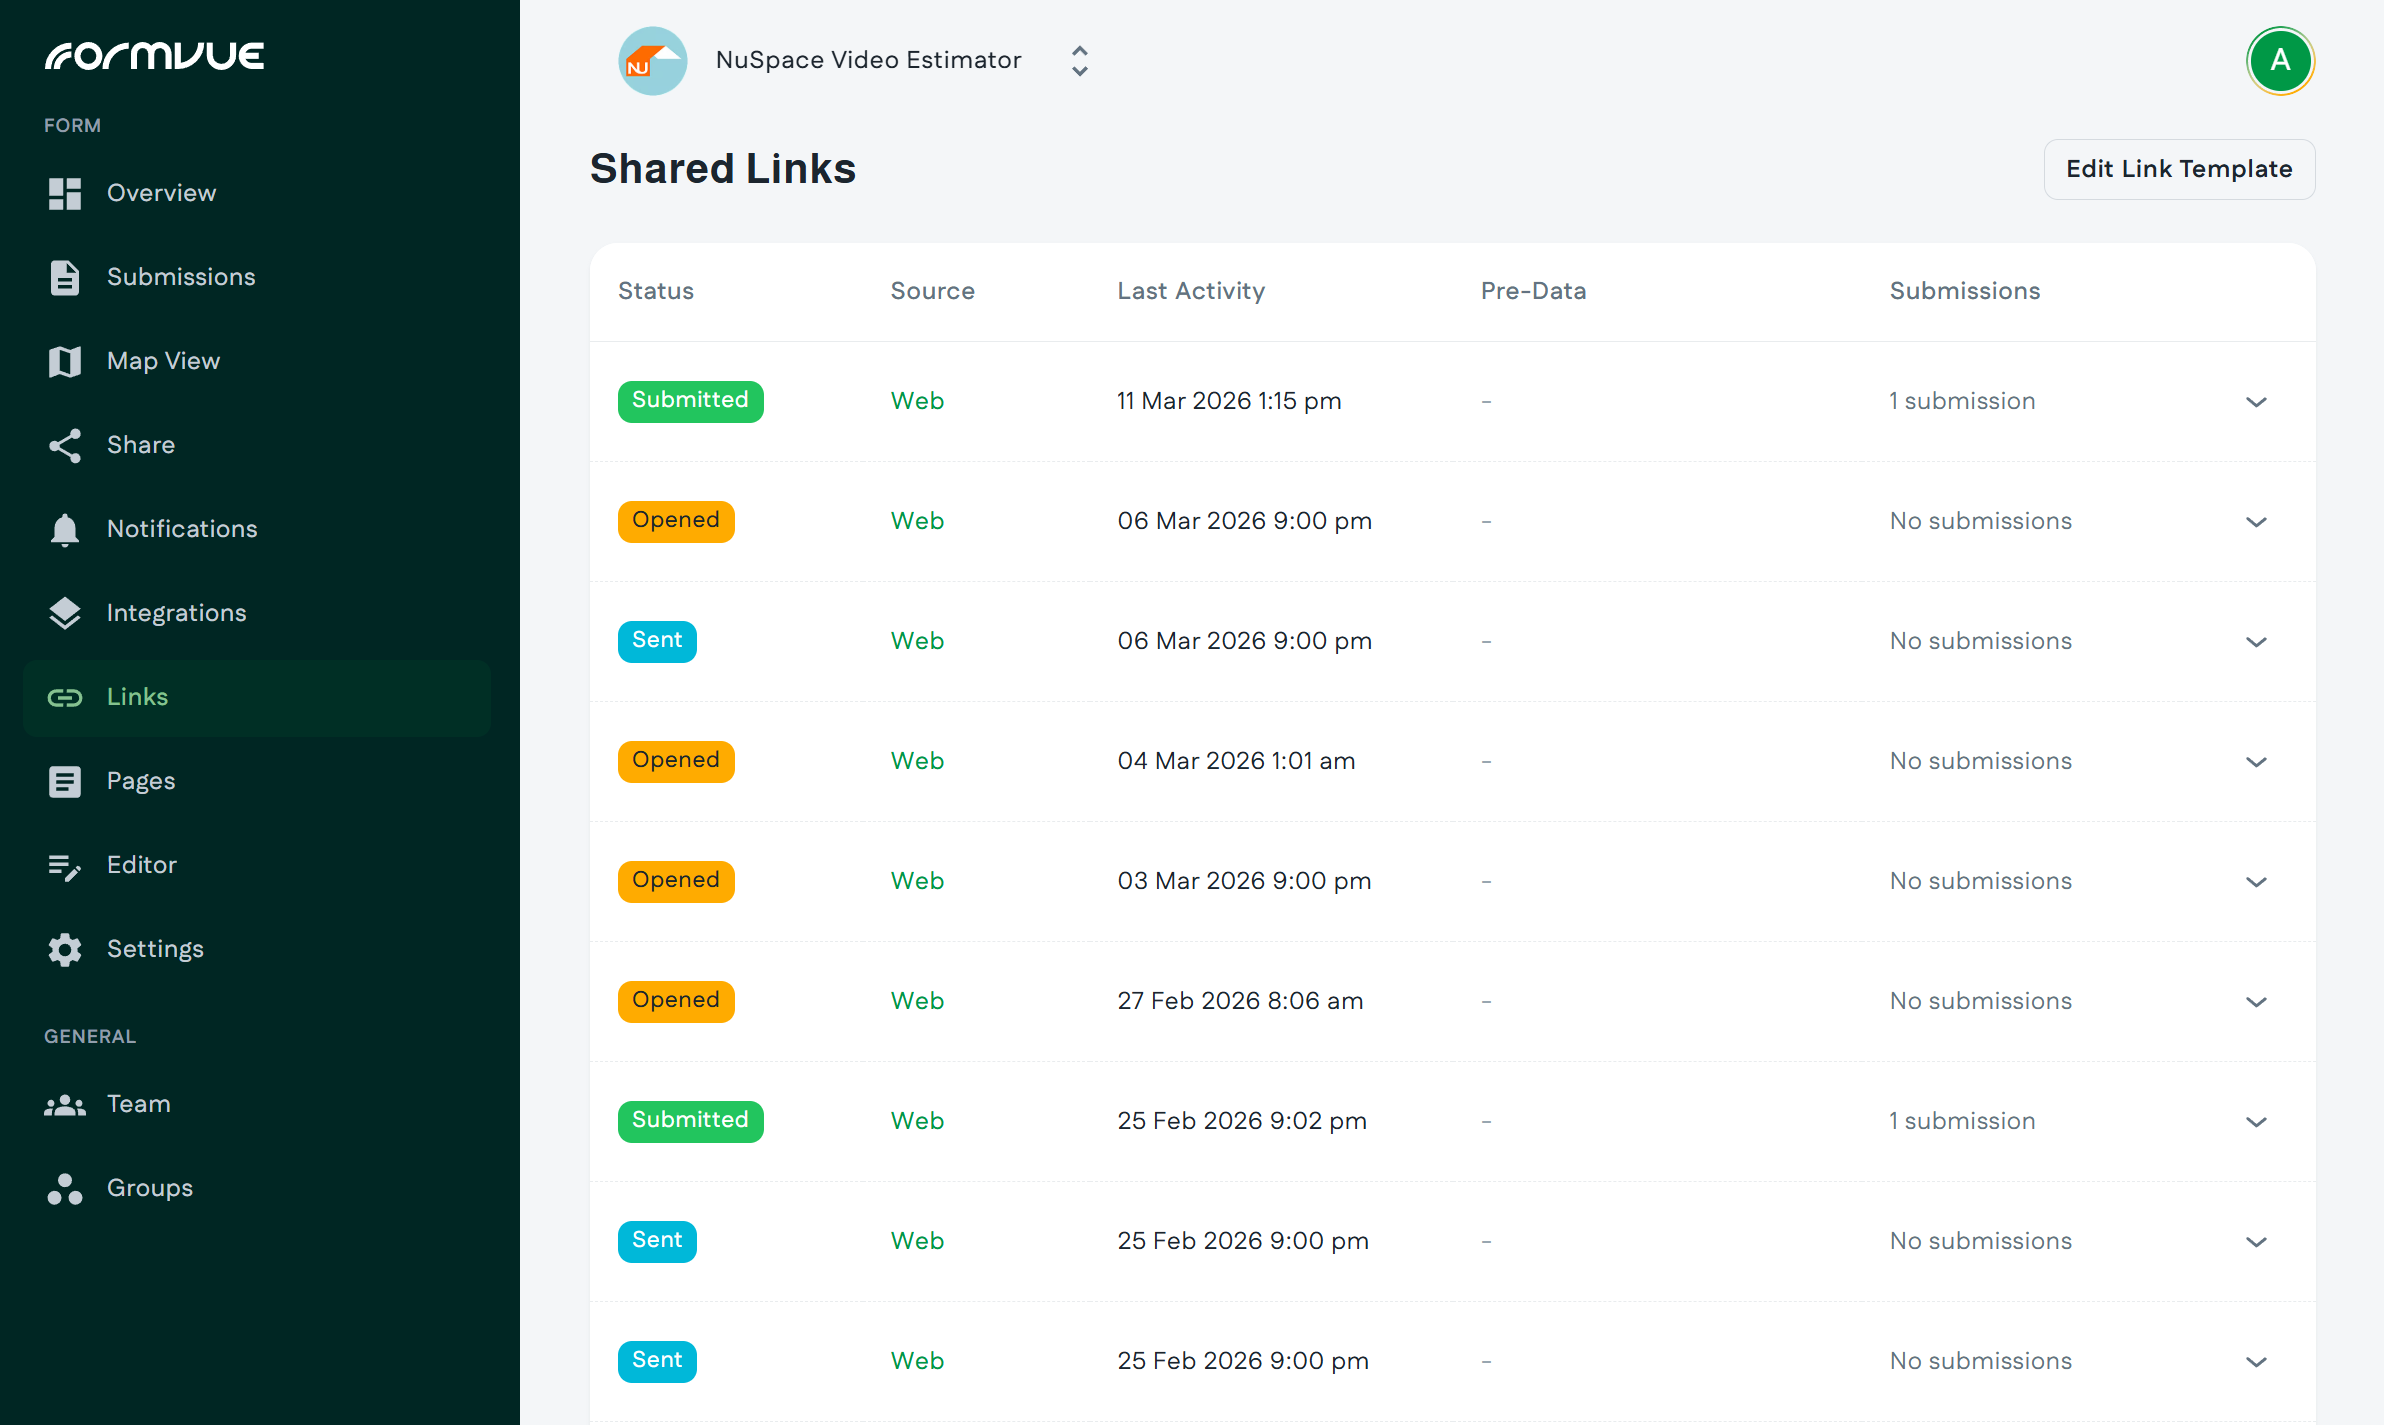
Task: Click the Notifications bell icon
Action: coord(65,529)
